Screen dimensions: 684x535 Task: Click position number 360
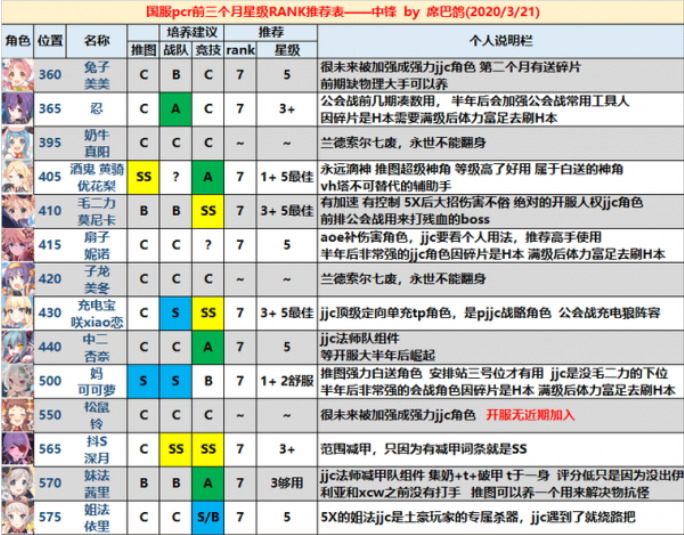(50, 75)
